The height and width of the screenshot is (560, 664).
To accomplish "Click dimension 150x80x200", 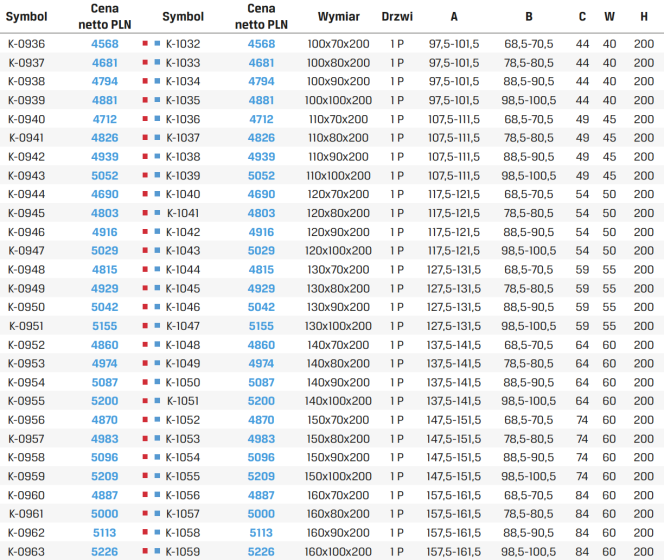I will 338,439.
